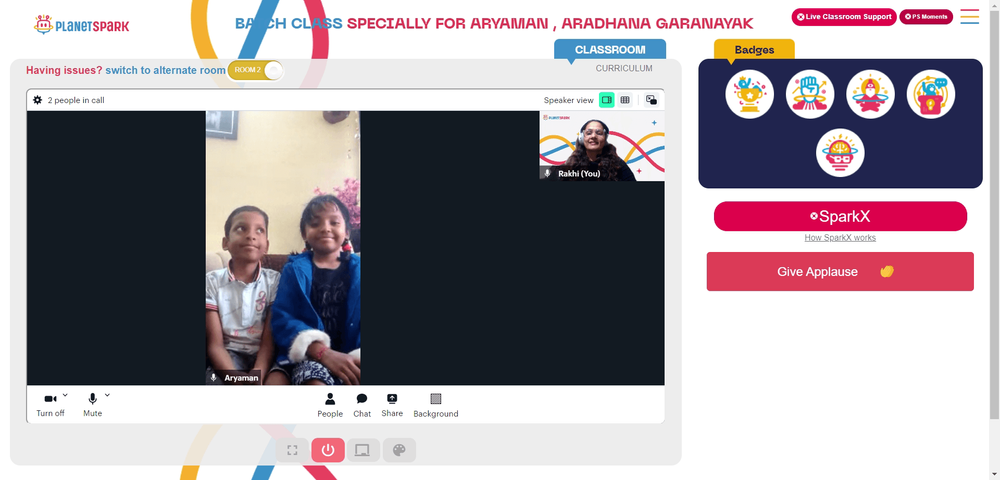Open the color palette icon button

click(399, 450)
